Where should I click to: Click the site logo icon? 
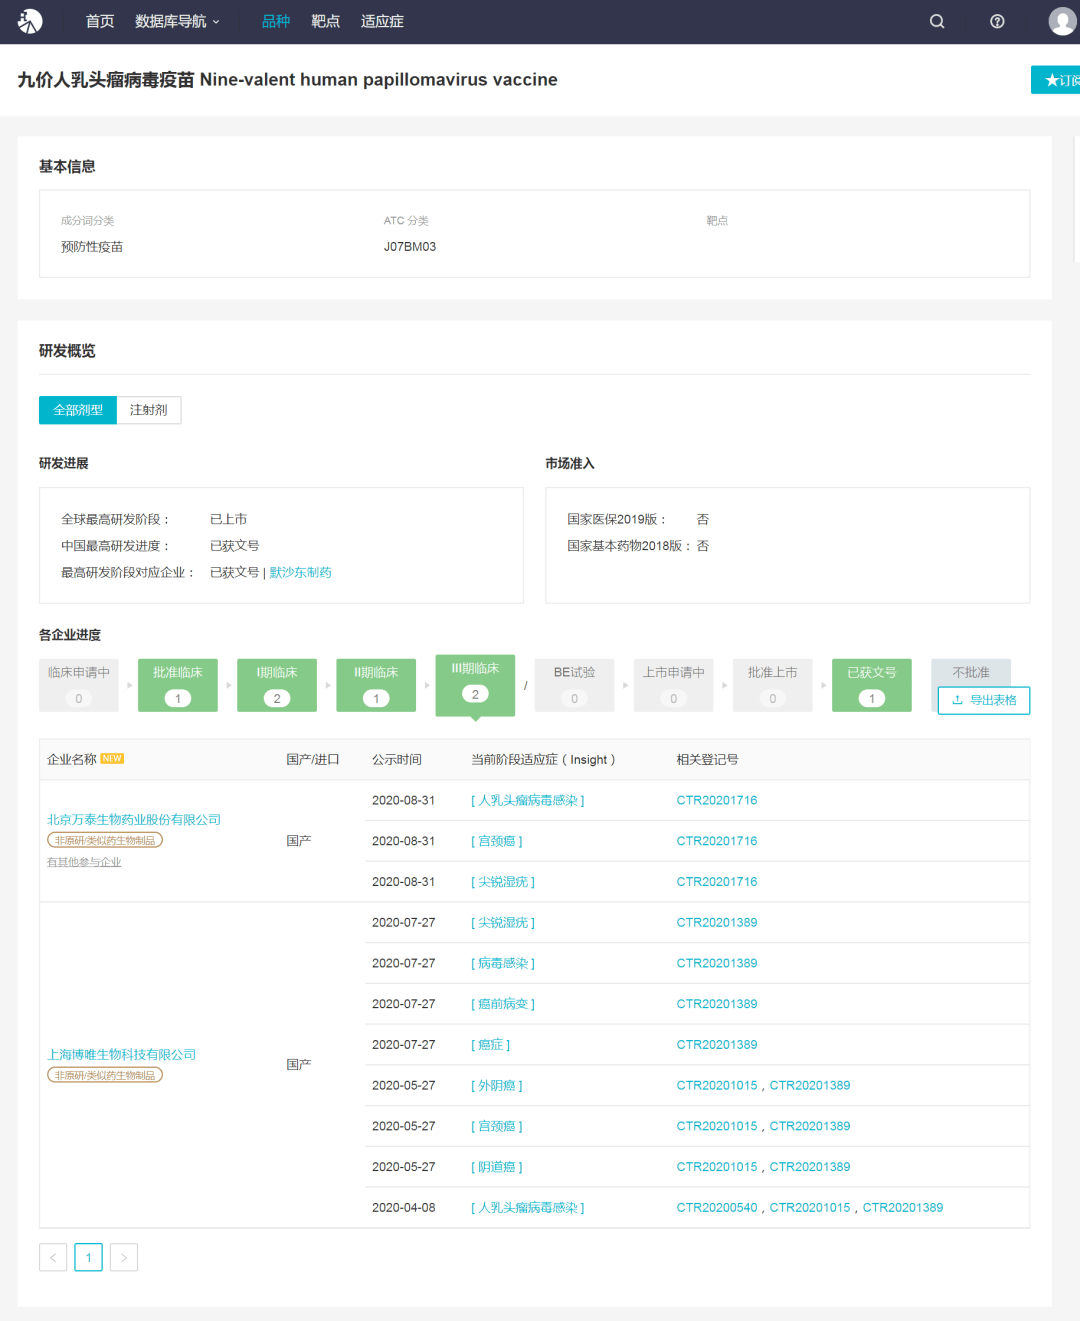point(30,21)
